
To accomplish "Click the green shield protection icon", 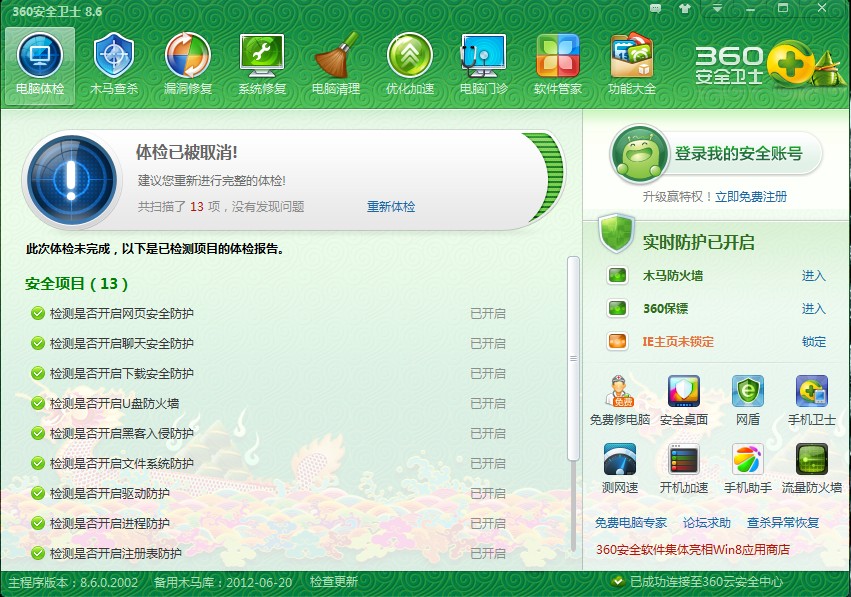I will click(x=616, y=233).
